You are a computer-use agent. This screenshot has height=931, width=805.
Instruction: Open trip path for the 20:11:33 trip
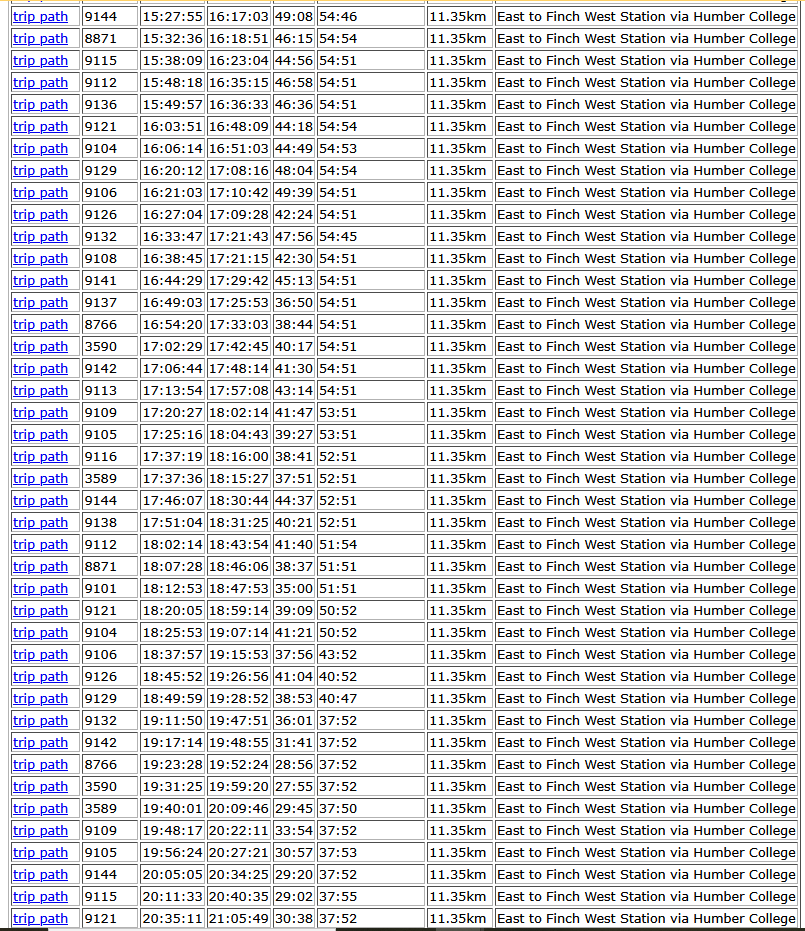[40, 897]
